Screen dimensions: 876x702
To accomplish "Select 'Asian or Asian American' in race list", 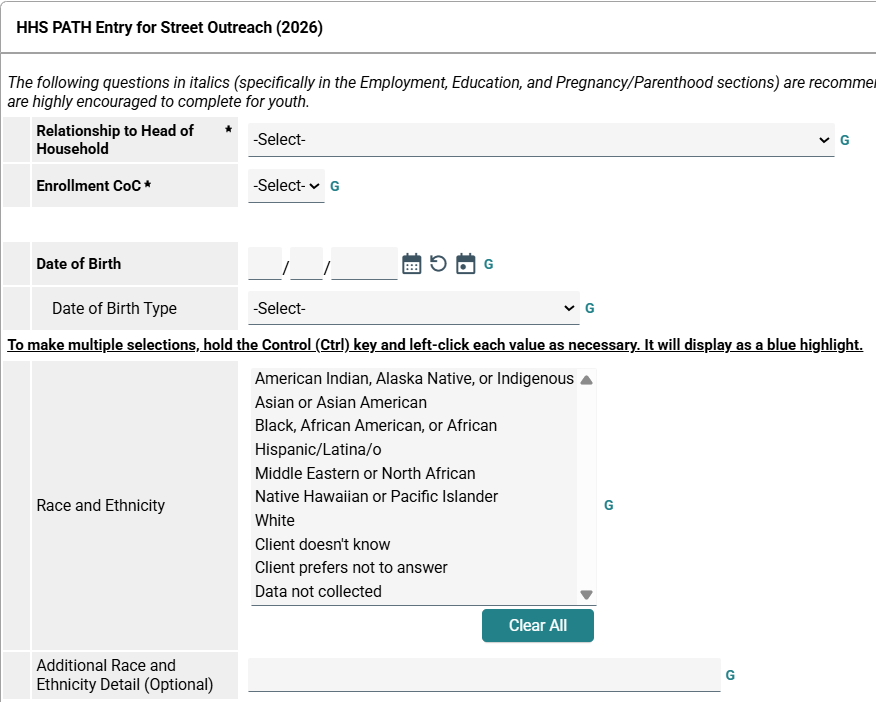I will (x=341, y=402).
